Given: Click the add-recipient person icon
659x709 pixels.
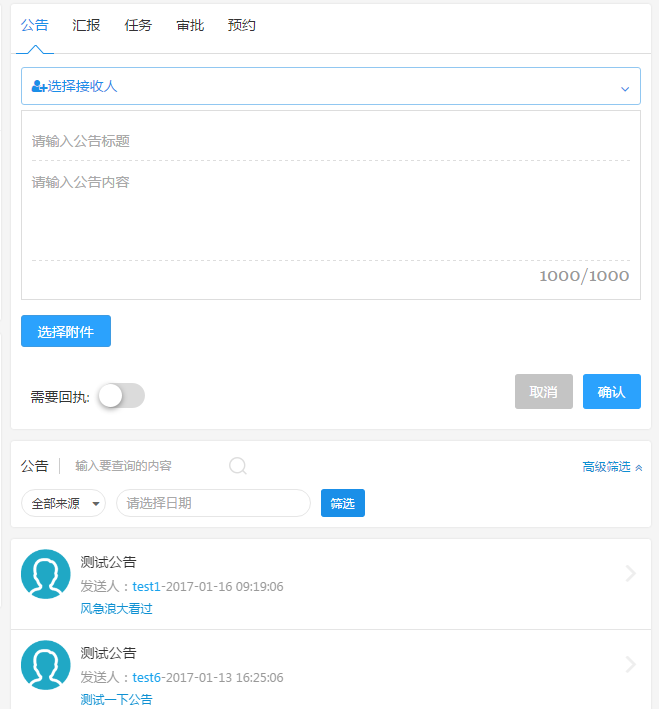Looking at the screenshot, I should (39, 86).
